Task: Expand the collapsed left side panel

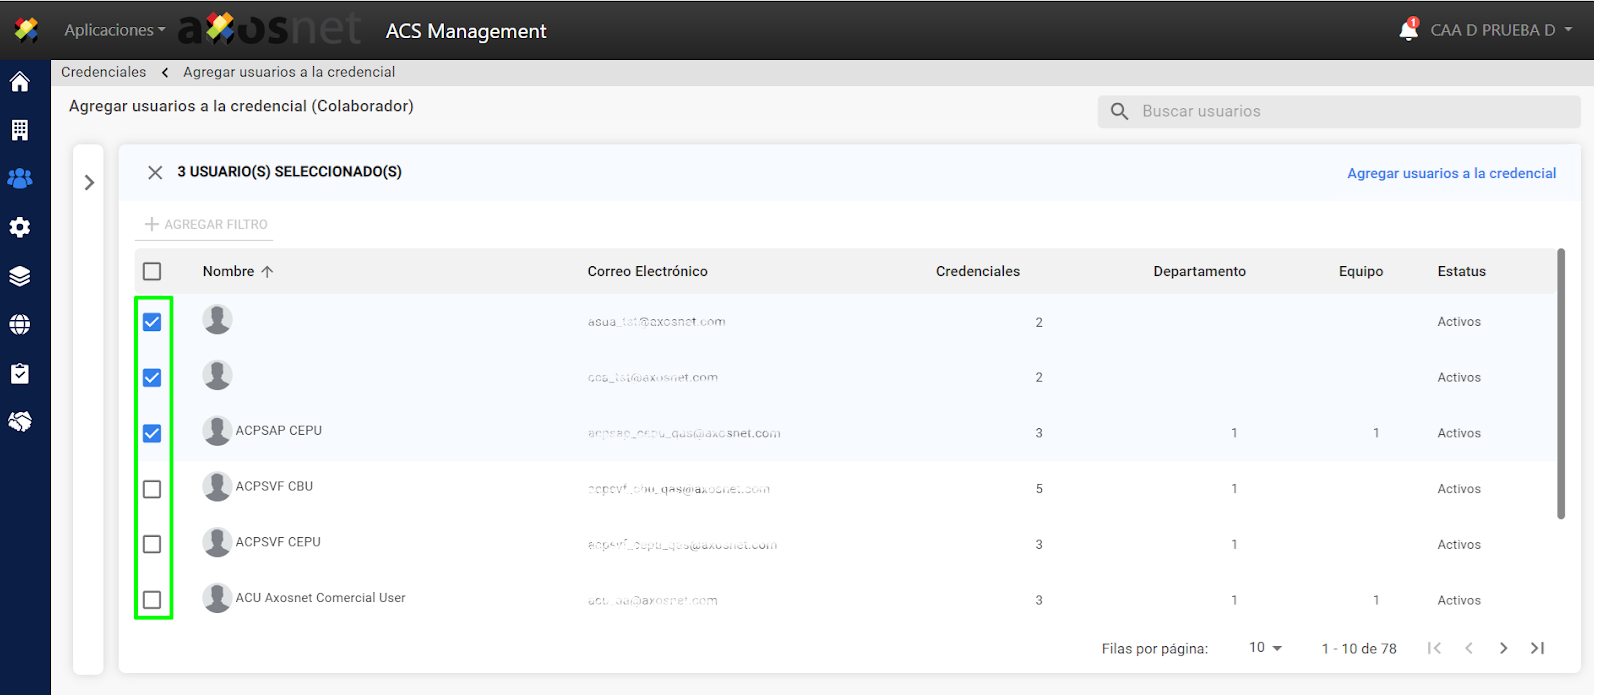Action: (x=89, y=182)
